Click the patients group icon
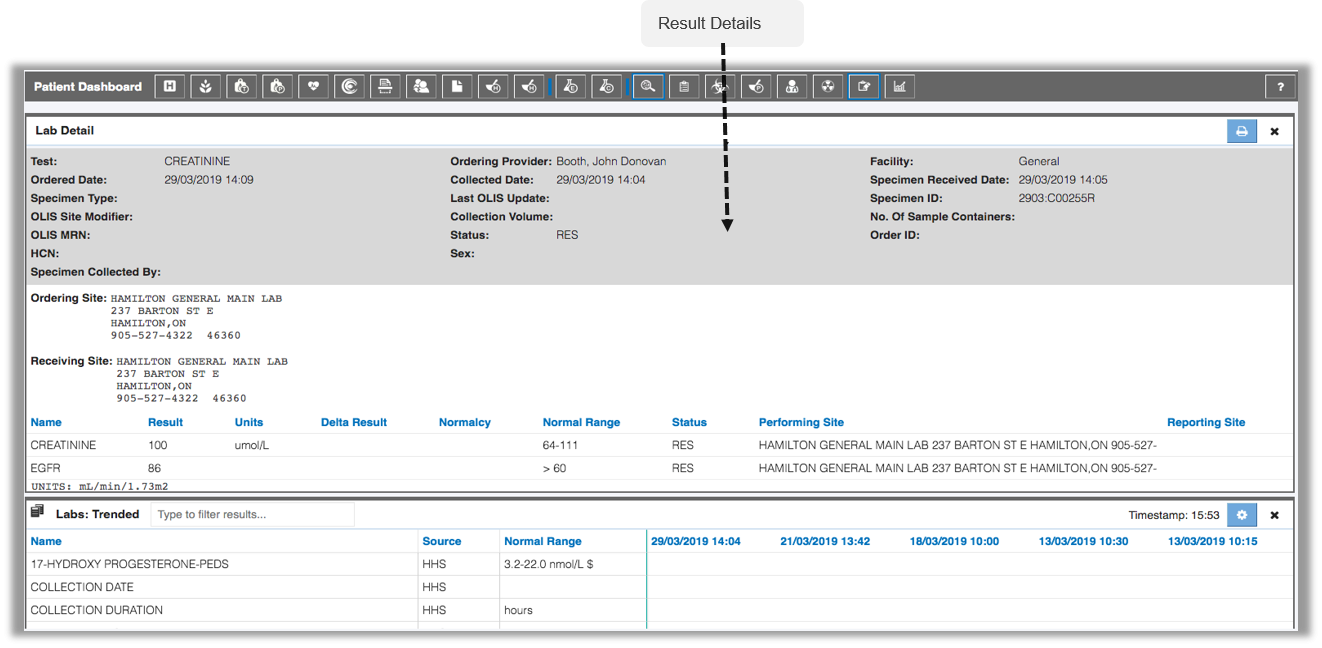 (x=421, y=86)
